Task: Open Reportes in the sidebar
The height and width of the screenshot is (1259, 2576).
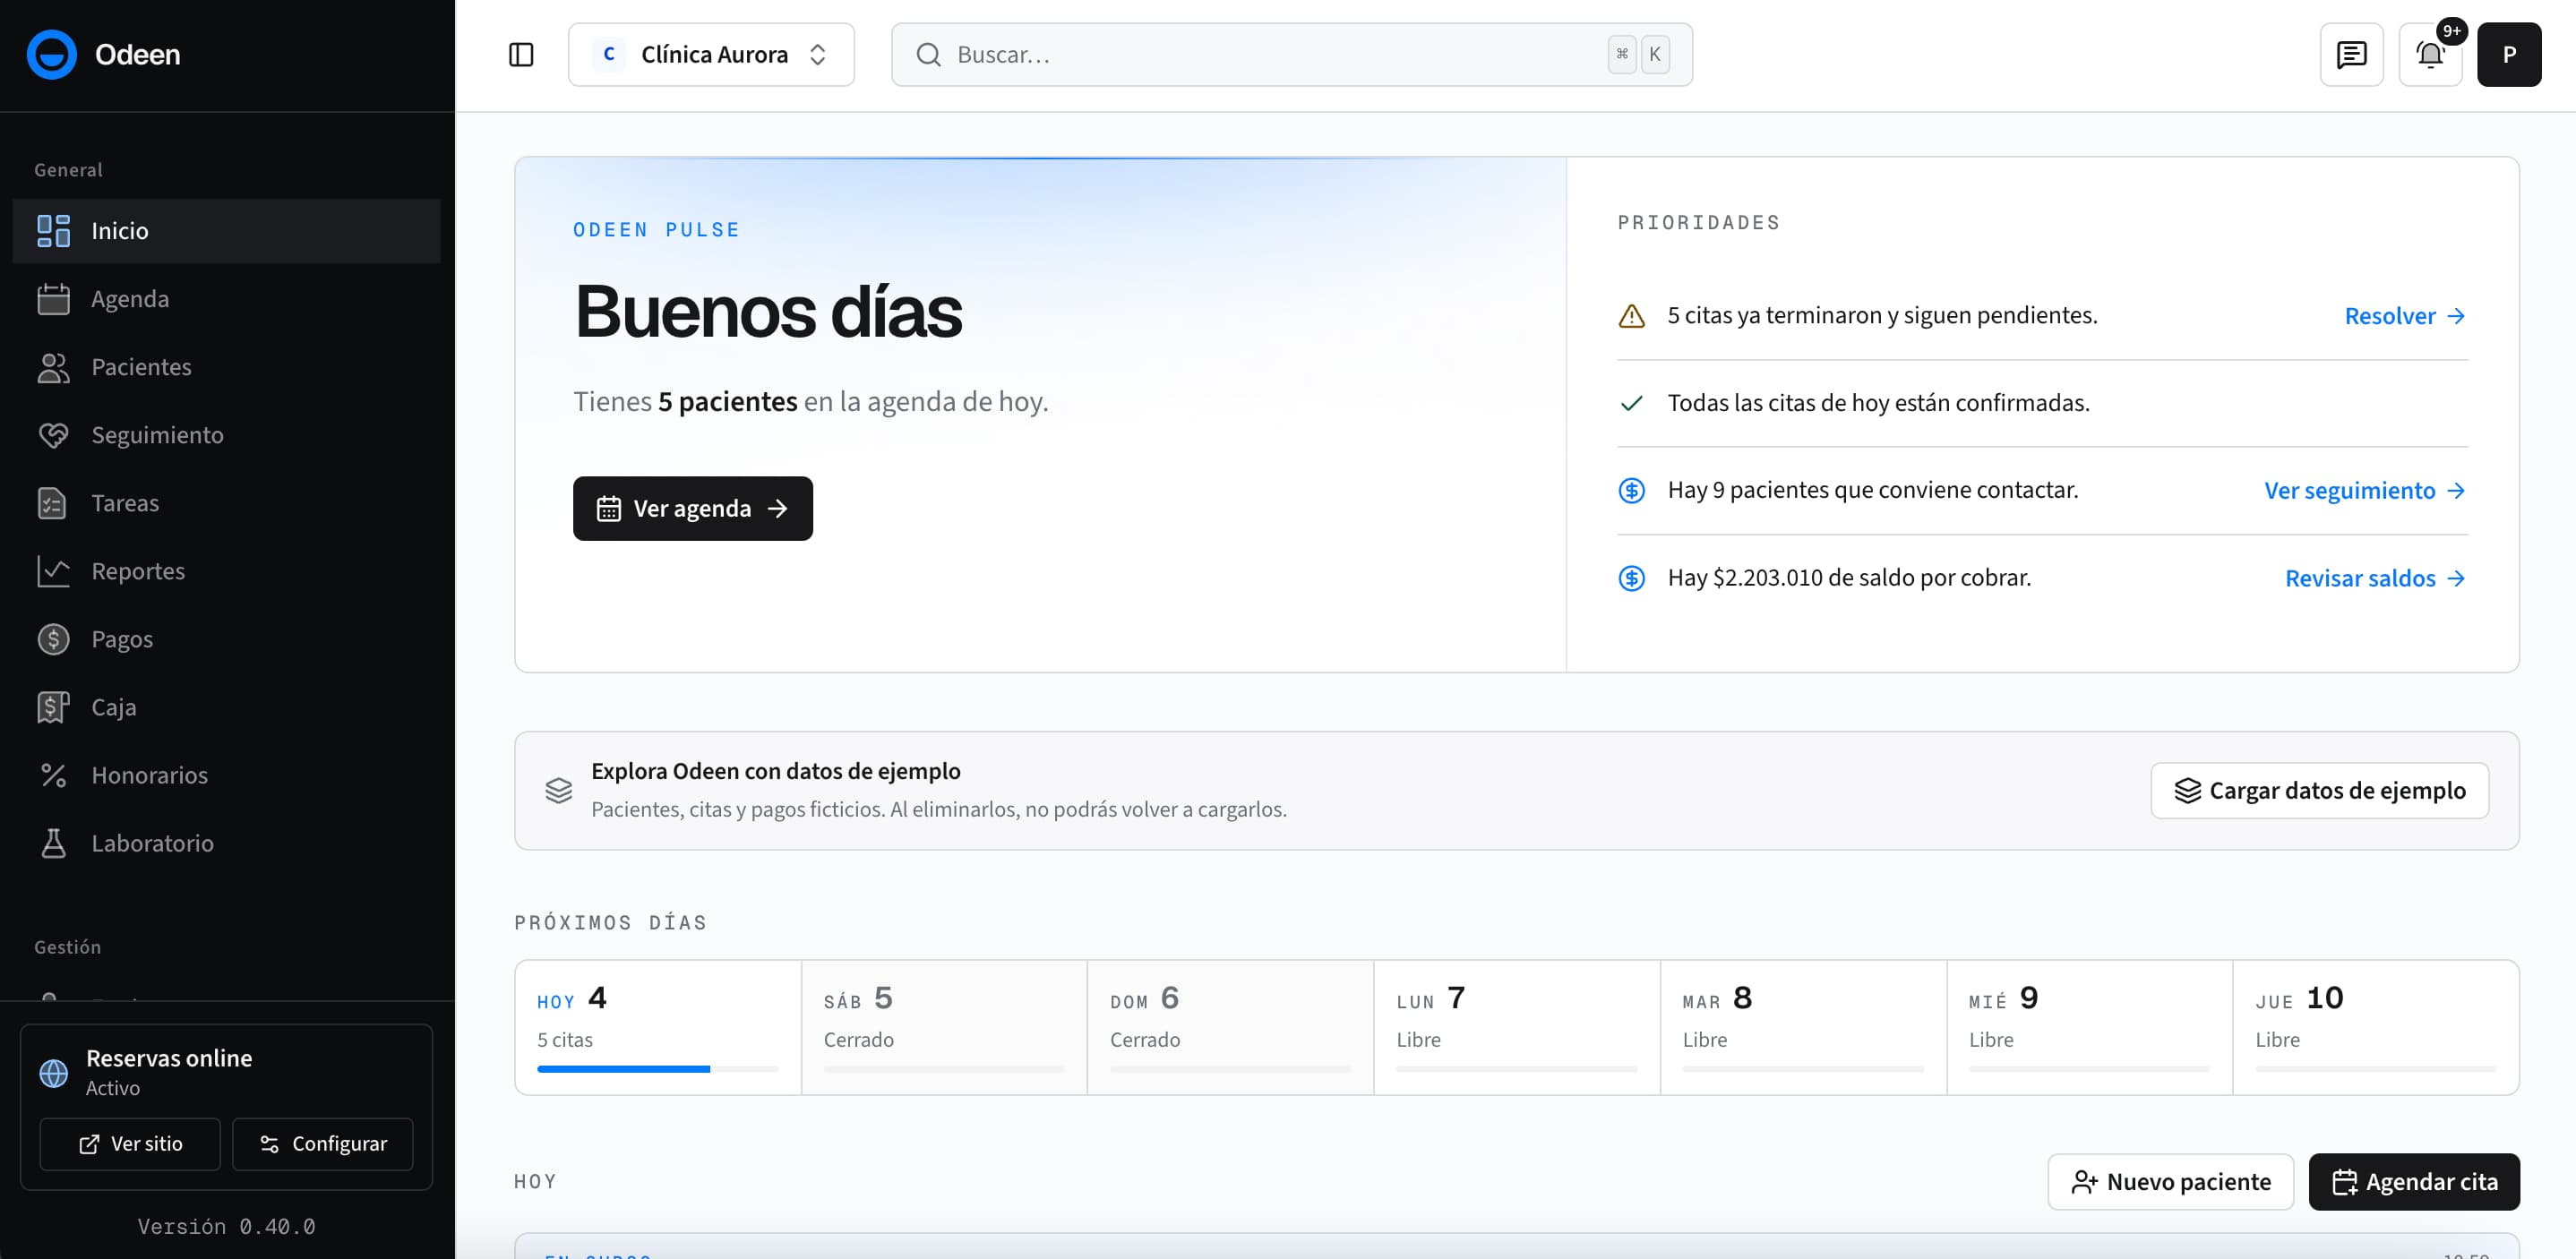Action: point(226,570)
